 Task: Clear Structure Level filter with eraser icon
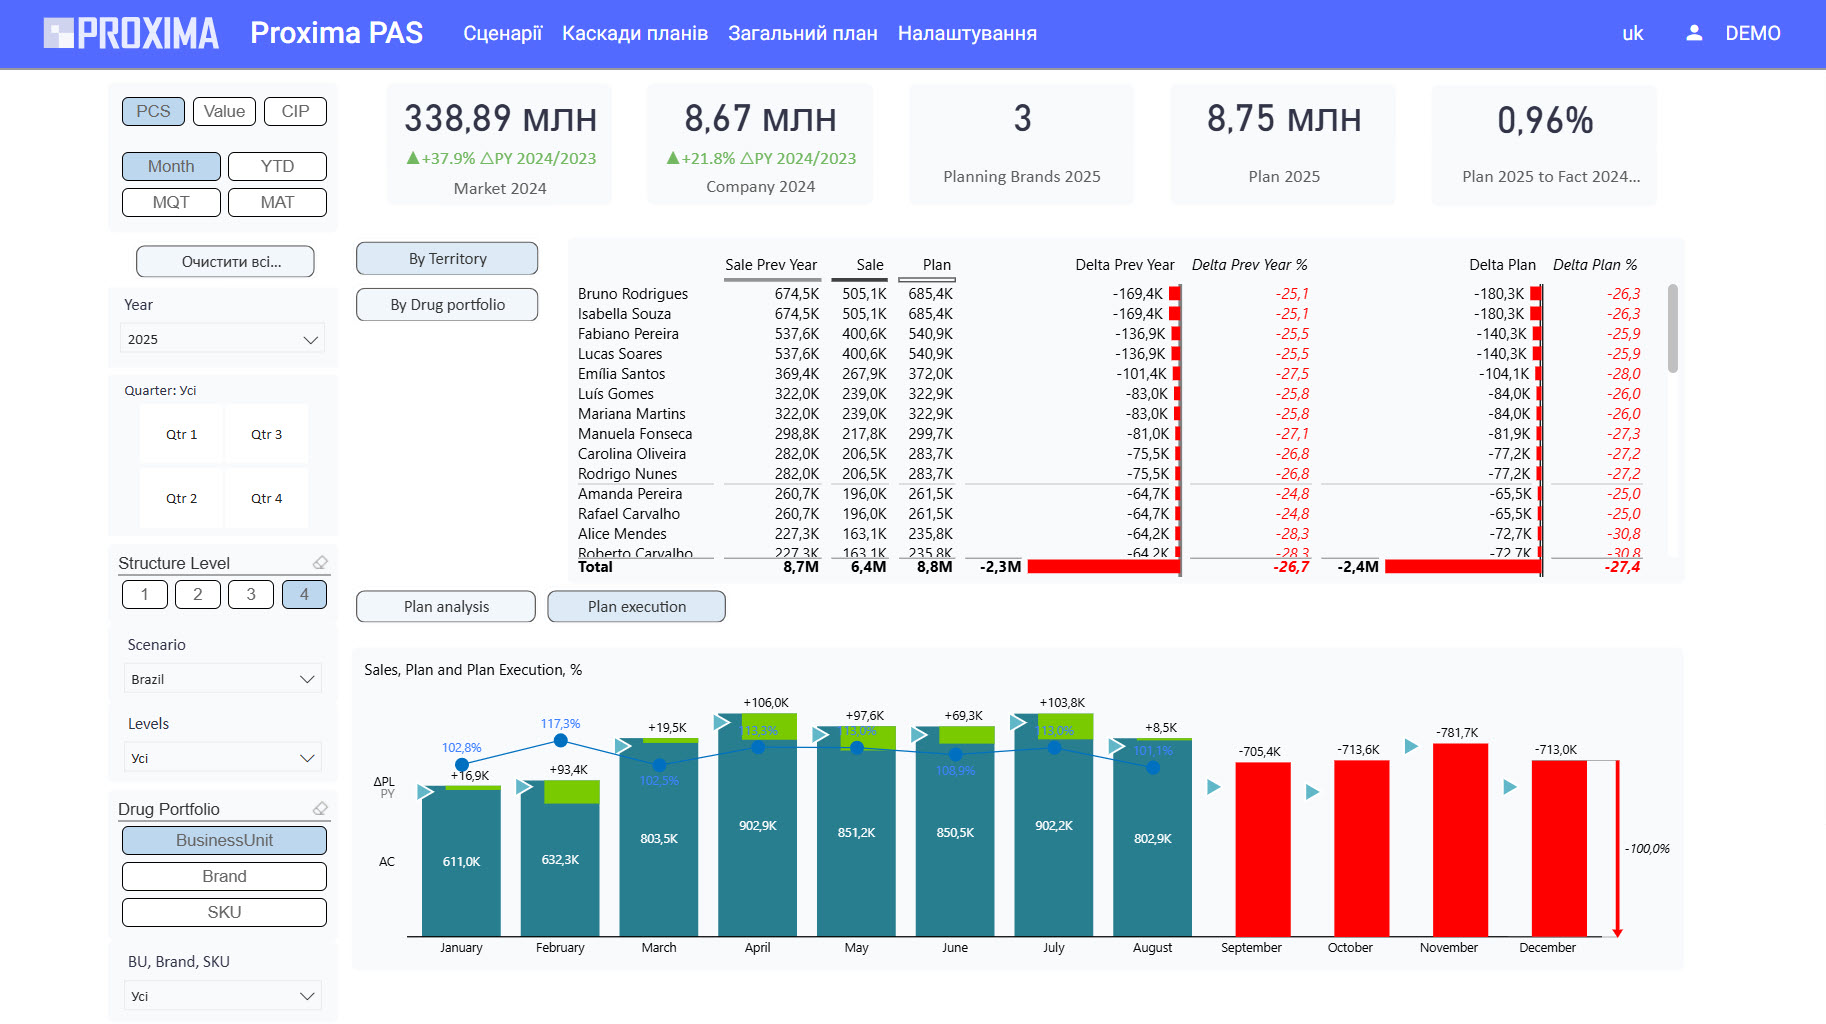point(320,563)
